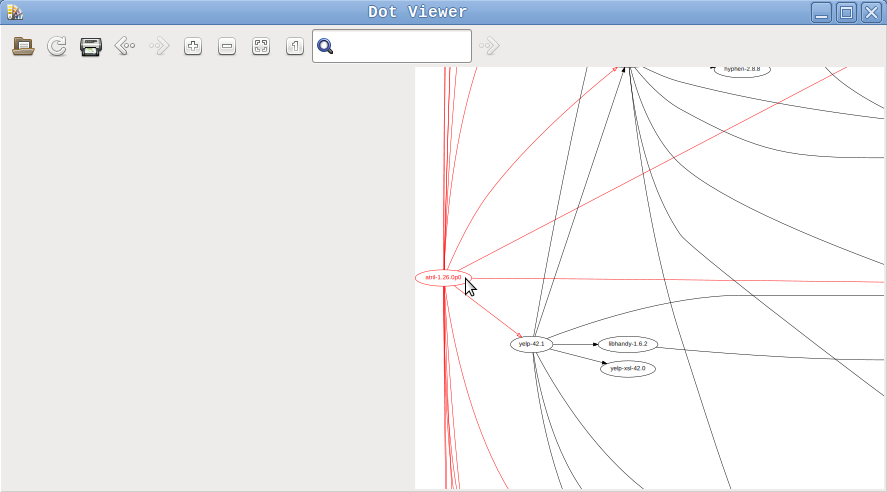Zoom in with the plus icon
The image size is (887, 492).
[x=193, y=46]
